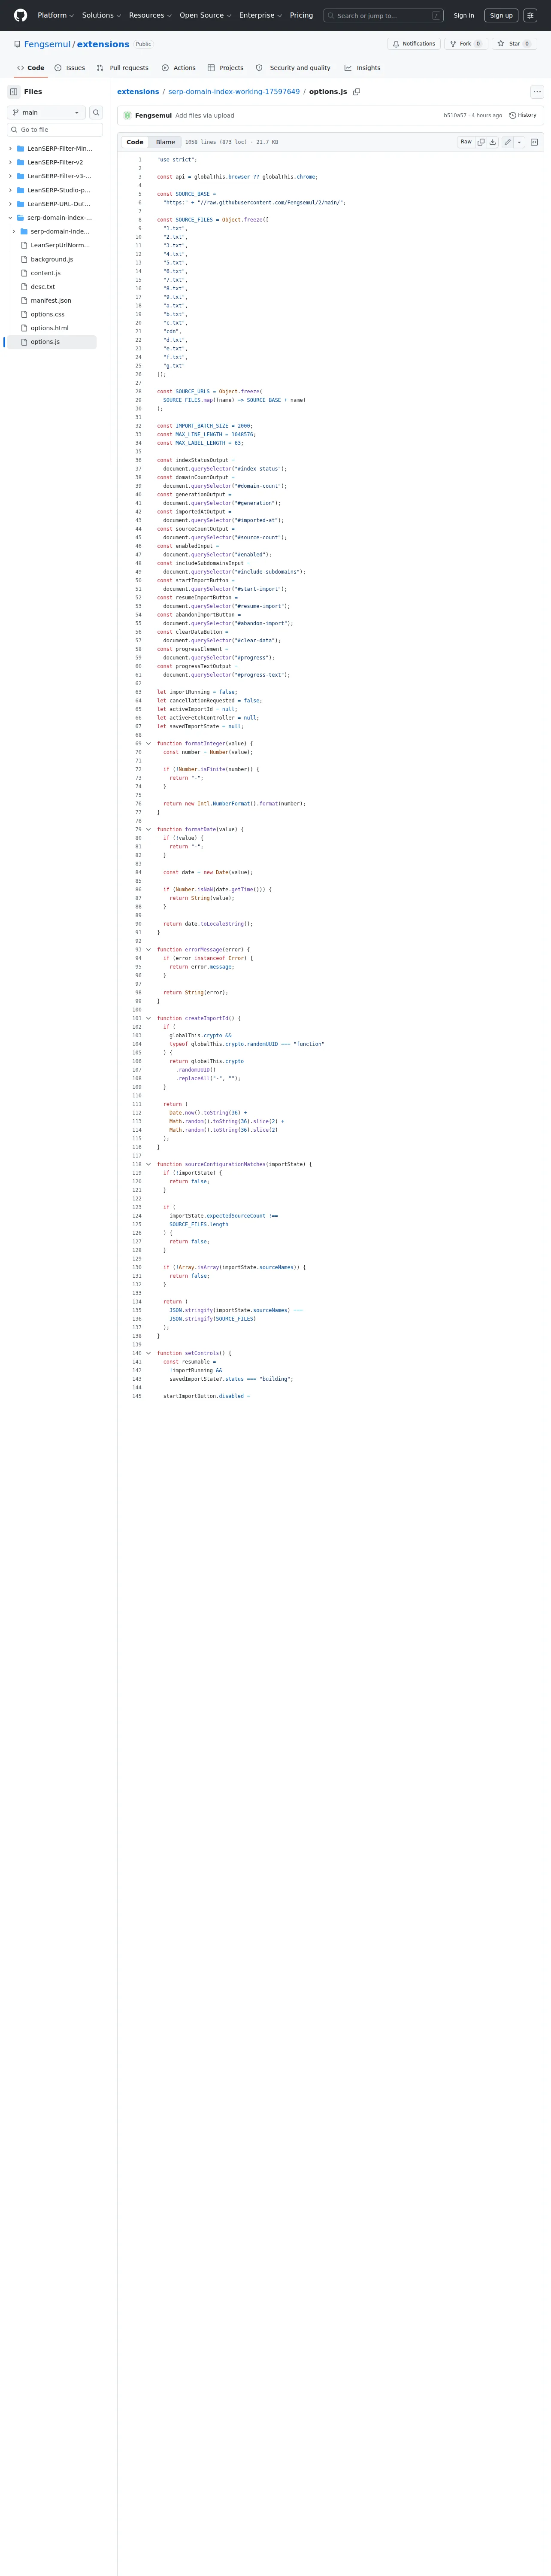
Task: Open the main branch selector dropdown
Action: tap(46, 112)
